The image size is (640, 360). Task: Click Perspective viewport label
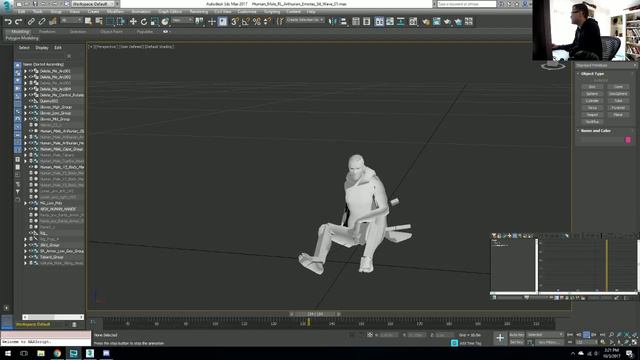point(107,47)
